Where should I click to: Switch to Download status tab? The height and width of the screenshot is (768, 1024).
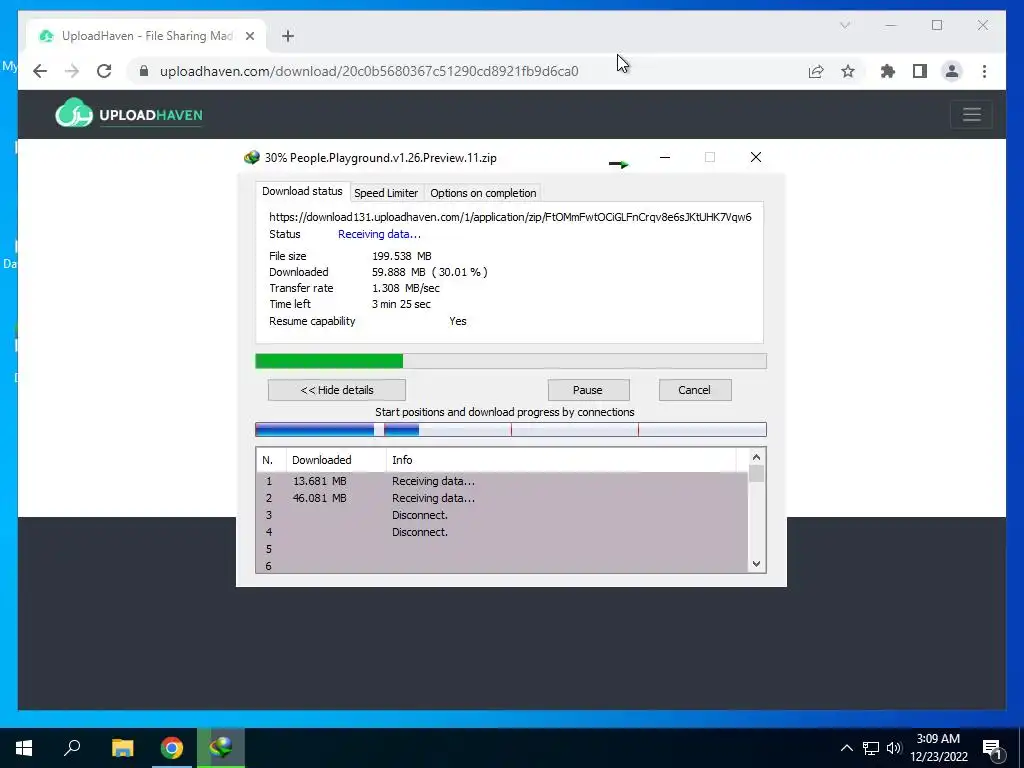point(302,191)
